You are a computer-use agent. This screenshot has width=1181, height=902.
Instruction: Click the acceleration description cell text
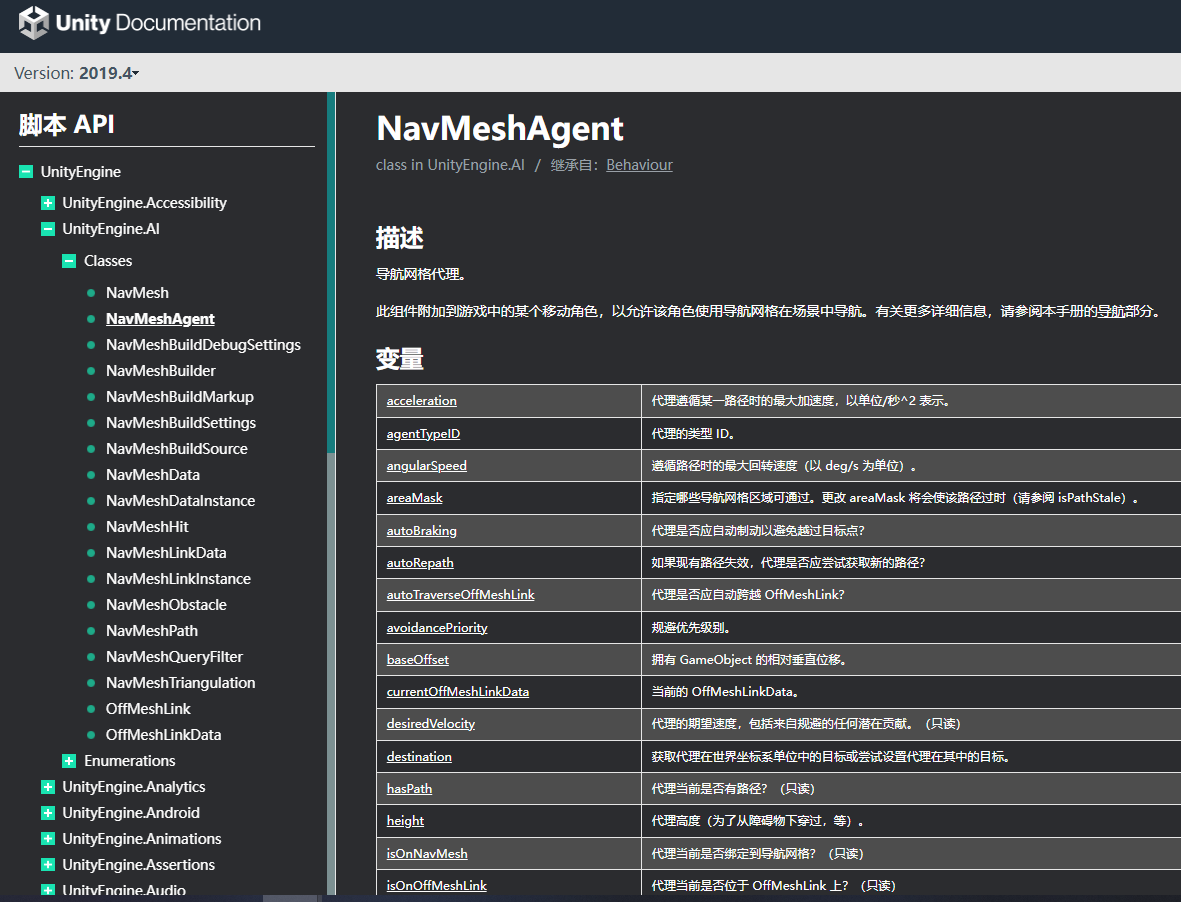pyautogui.click(x=800, y=401)
